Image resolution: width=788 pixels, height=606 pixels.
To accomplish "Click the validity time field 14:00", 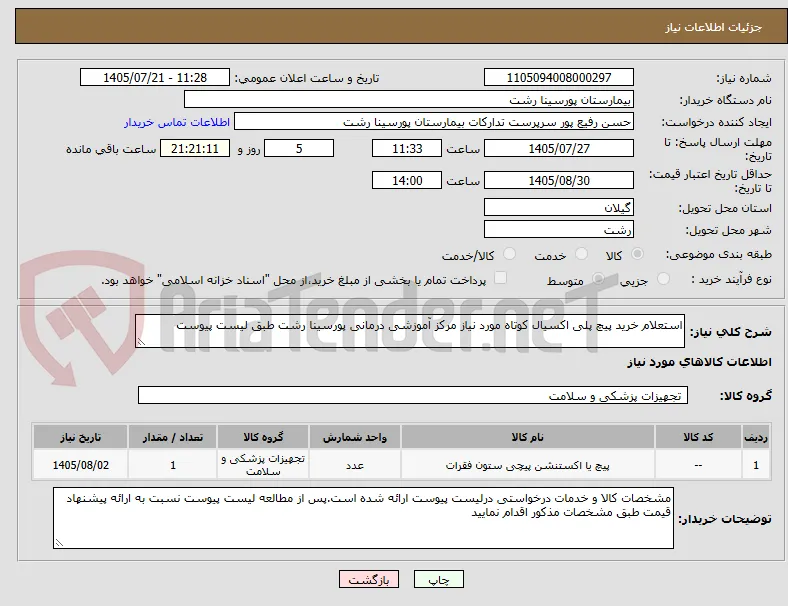I will (407, 180).
